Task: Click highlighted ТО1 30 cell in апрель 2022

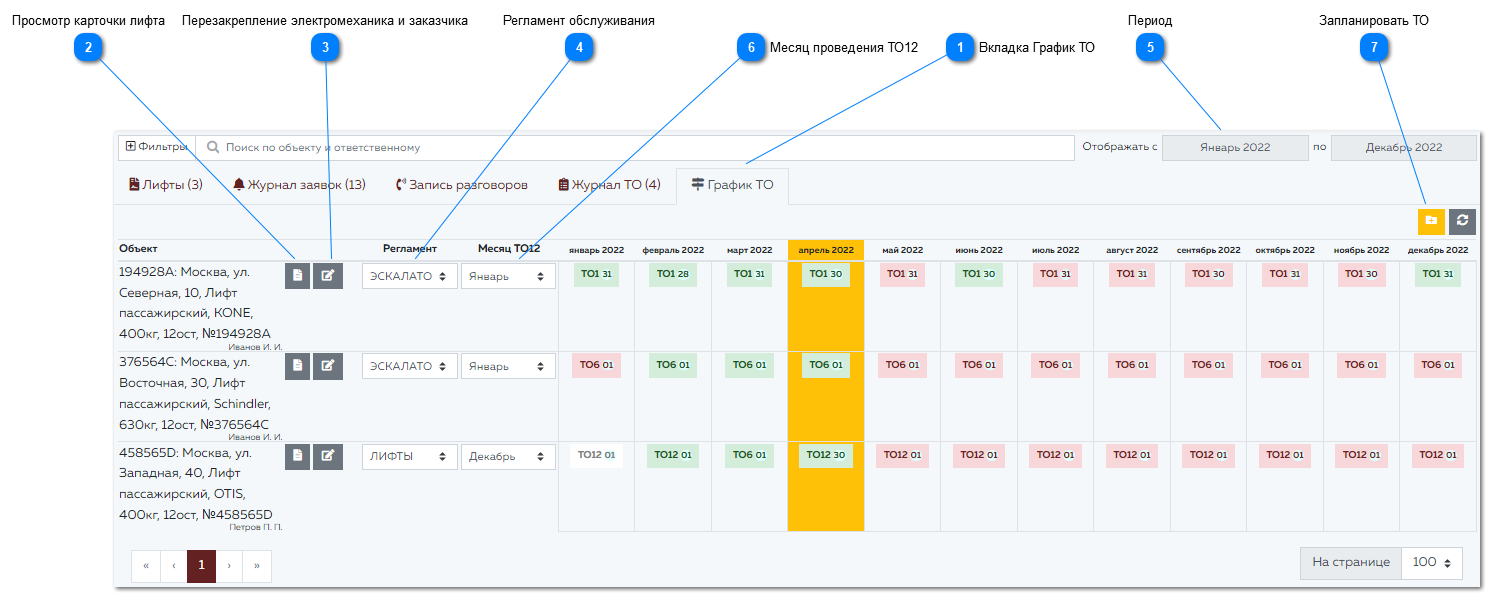Action: pyautogui.click(x=826, y=274)
